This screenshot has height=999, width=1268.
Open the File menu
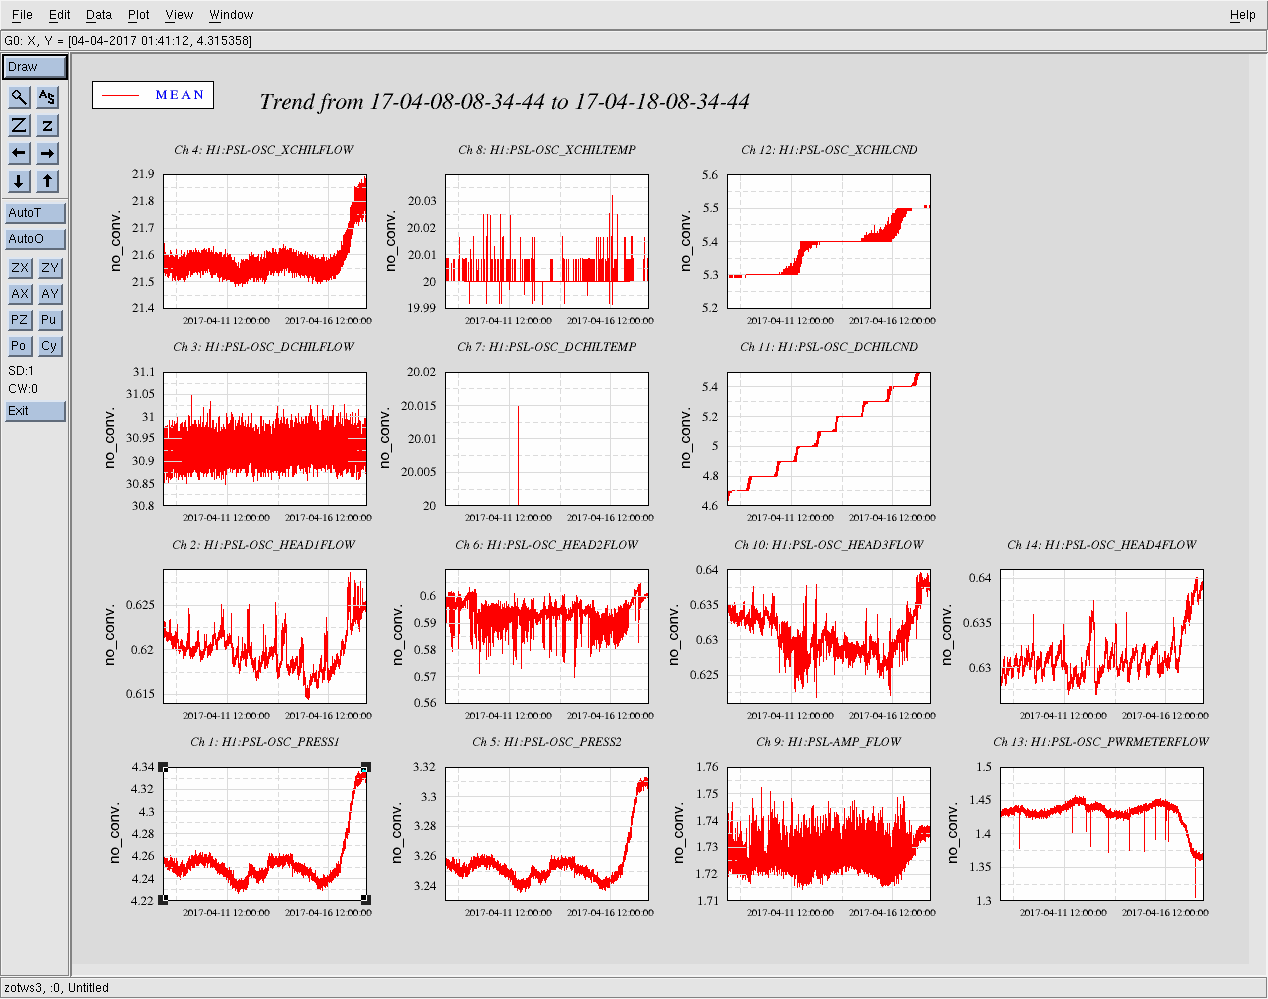[x=22, y=15]
